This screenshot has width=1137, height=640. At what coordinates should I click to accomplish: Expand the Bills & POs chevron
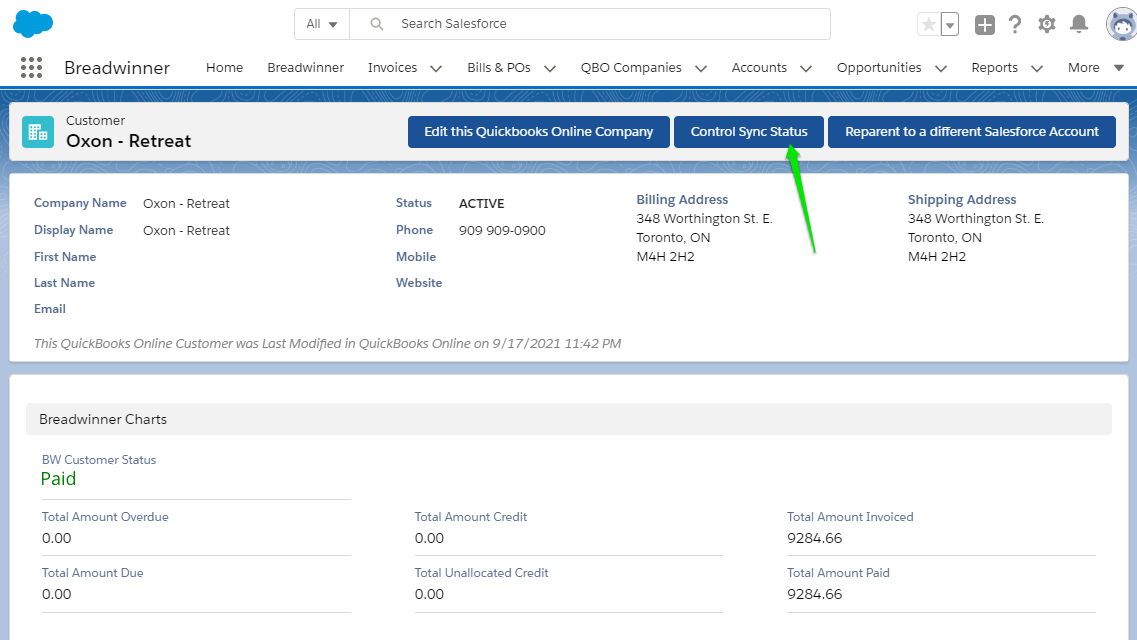(x=550, y=68)
